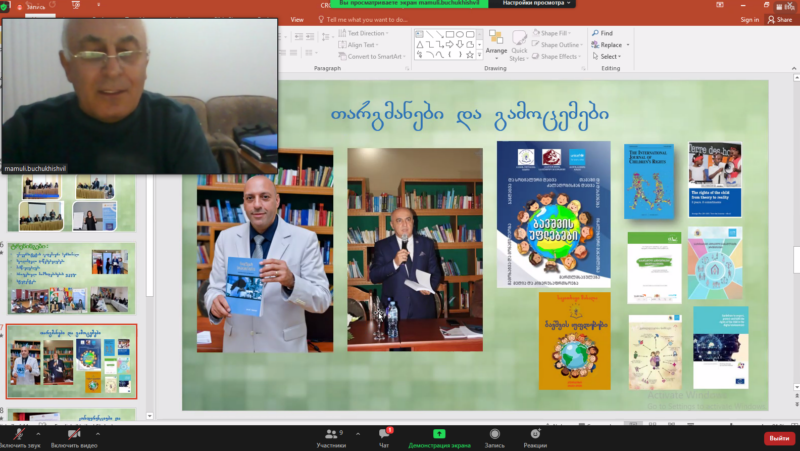The width and height of the screenshot is (800, 451).
Task: Select the rectangle shape
Action: coord(449,34)
